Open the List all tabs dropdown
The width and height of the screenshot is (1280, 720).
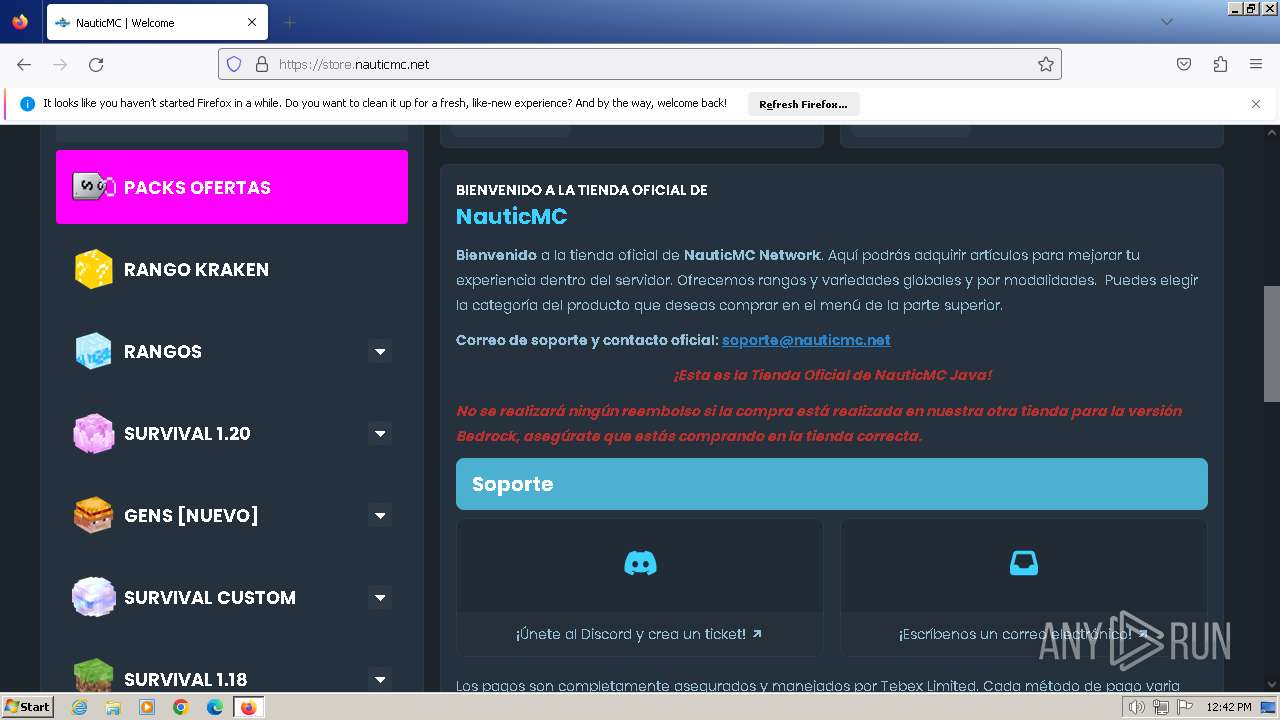[1167, 22]
